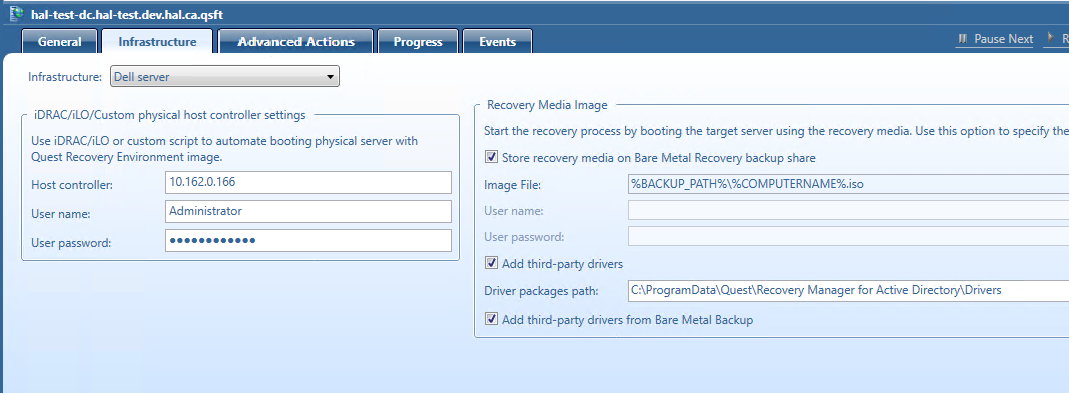Click the host controller User password field
1069x393 pixels.
(308, 240)
